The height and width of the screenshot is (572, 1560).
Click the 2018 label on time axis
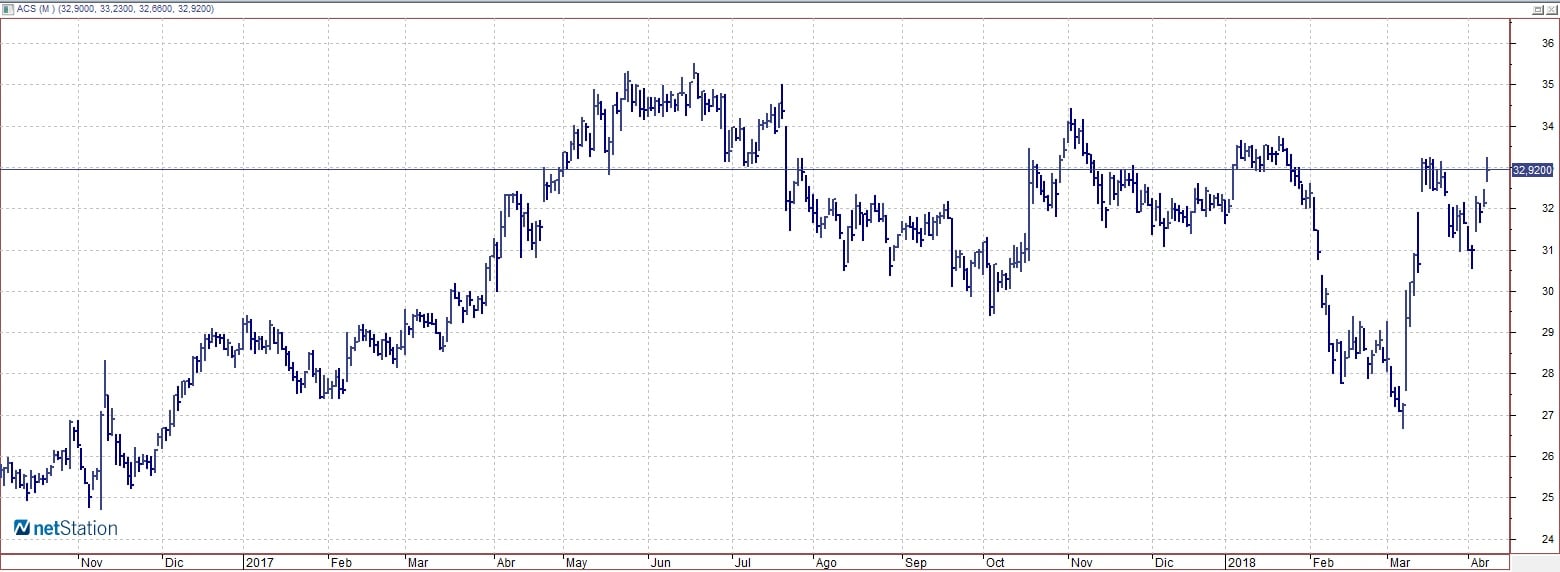point(1242,563)
